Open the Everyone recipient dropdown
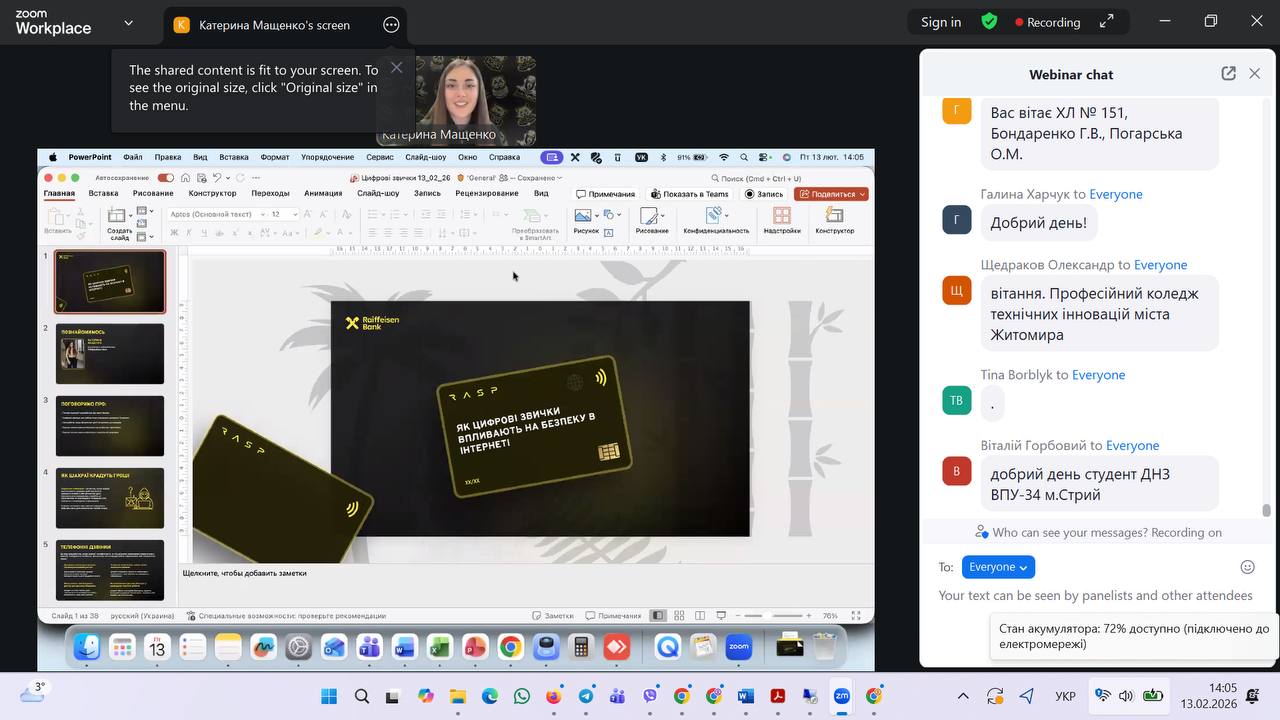 (998, 567)
